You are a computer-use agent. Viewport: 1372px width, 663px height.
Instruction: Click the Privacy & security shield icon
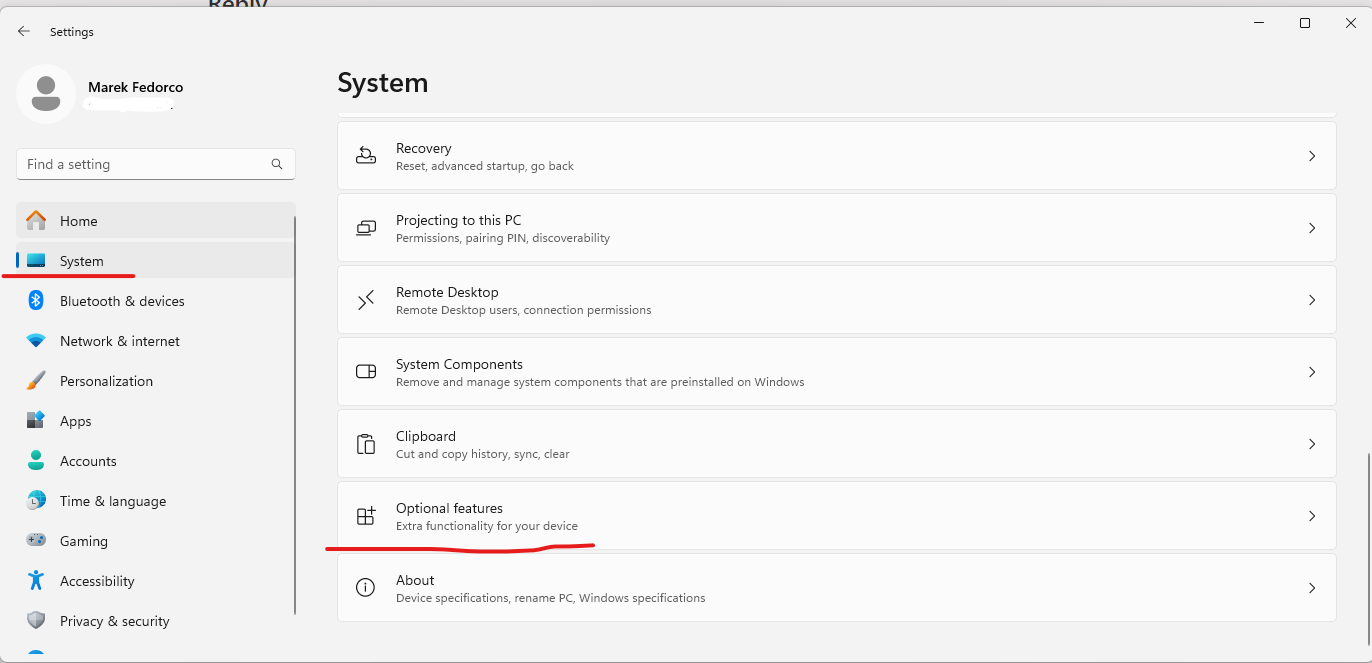click(36, 621)
